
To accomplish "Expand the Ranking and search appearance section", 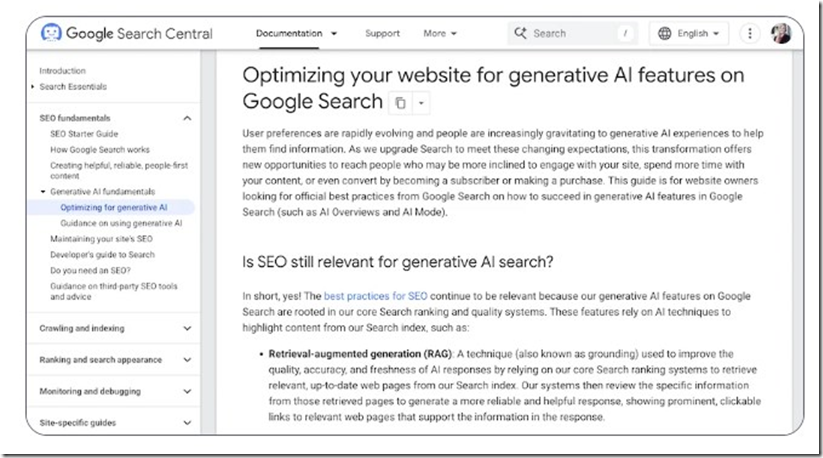I will coord(187,360).
